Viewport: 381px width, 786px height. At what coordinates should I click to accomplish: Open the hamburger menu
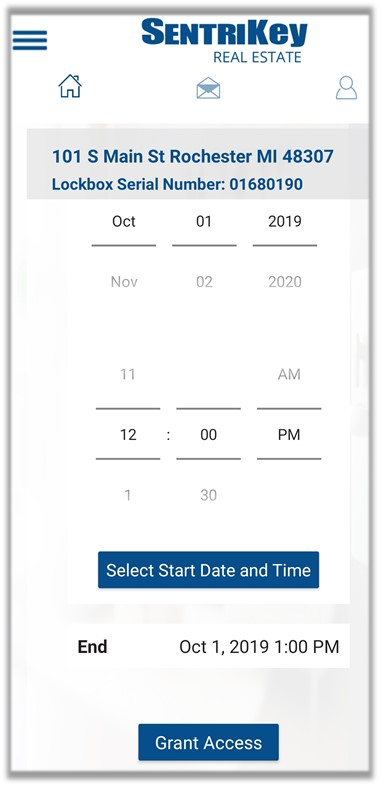click(30, 40)
